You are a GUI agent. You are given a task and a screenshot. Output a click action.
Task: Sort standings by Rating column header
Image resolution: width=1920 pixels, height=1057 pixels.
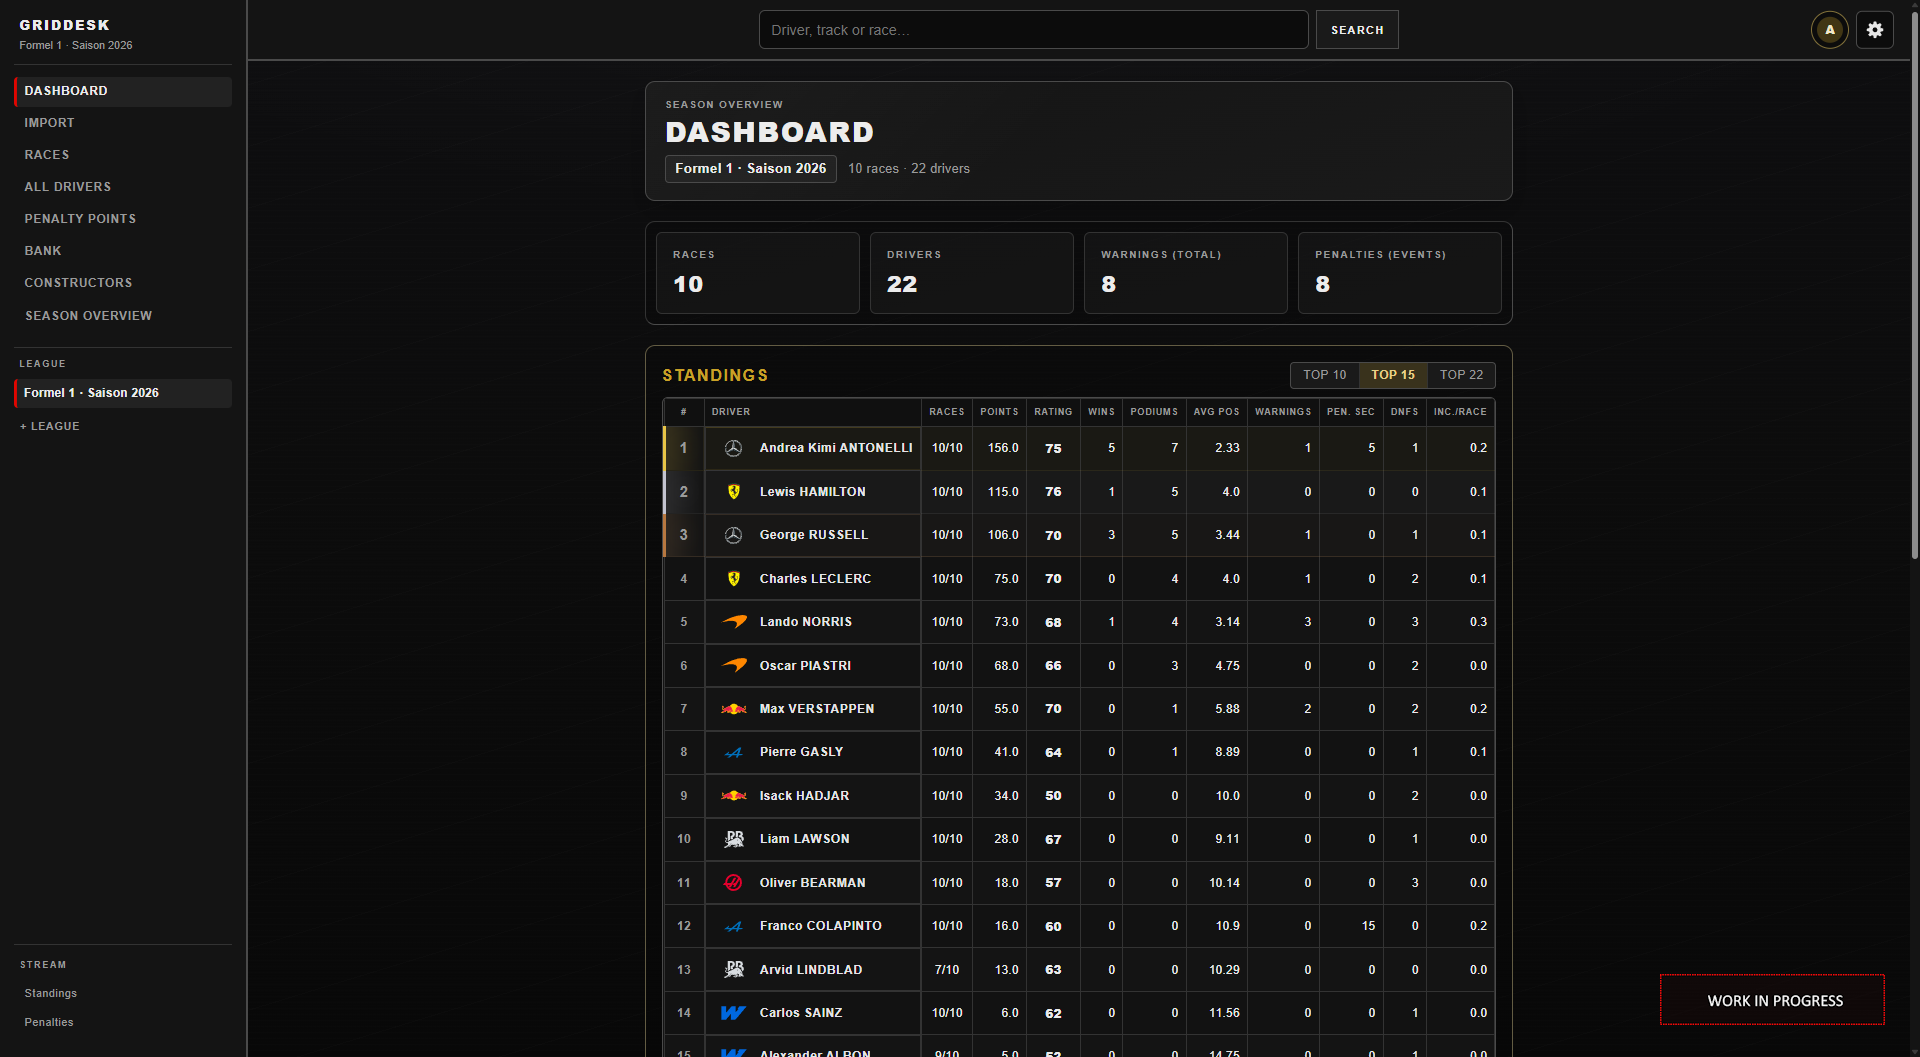pyautogui.click(x=1053, y=412)
